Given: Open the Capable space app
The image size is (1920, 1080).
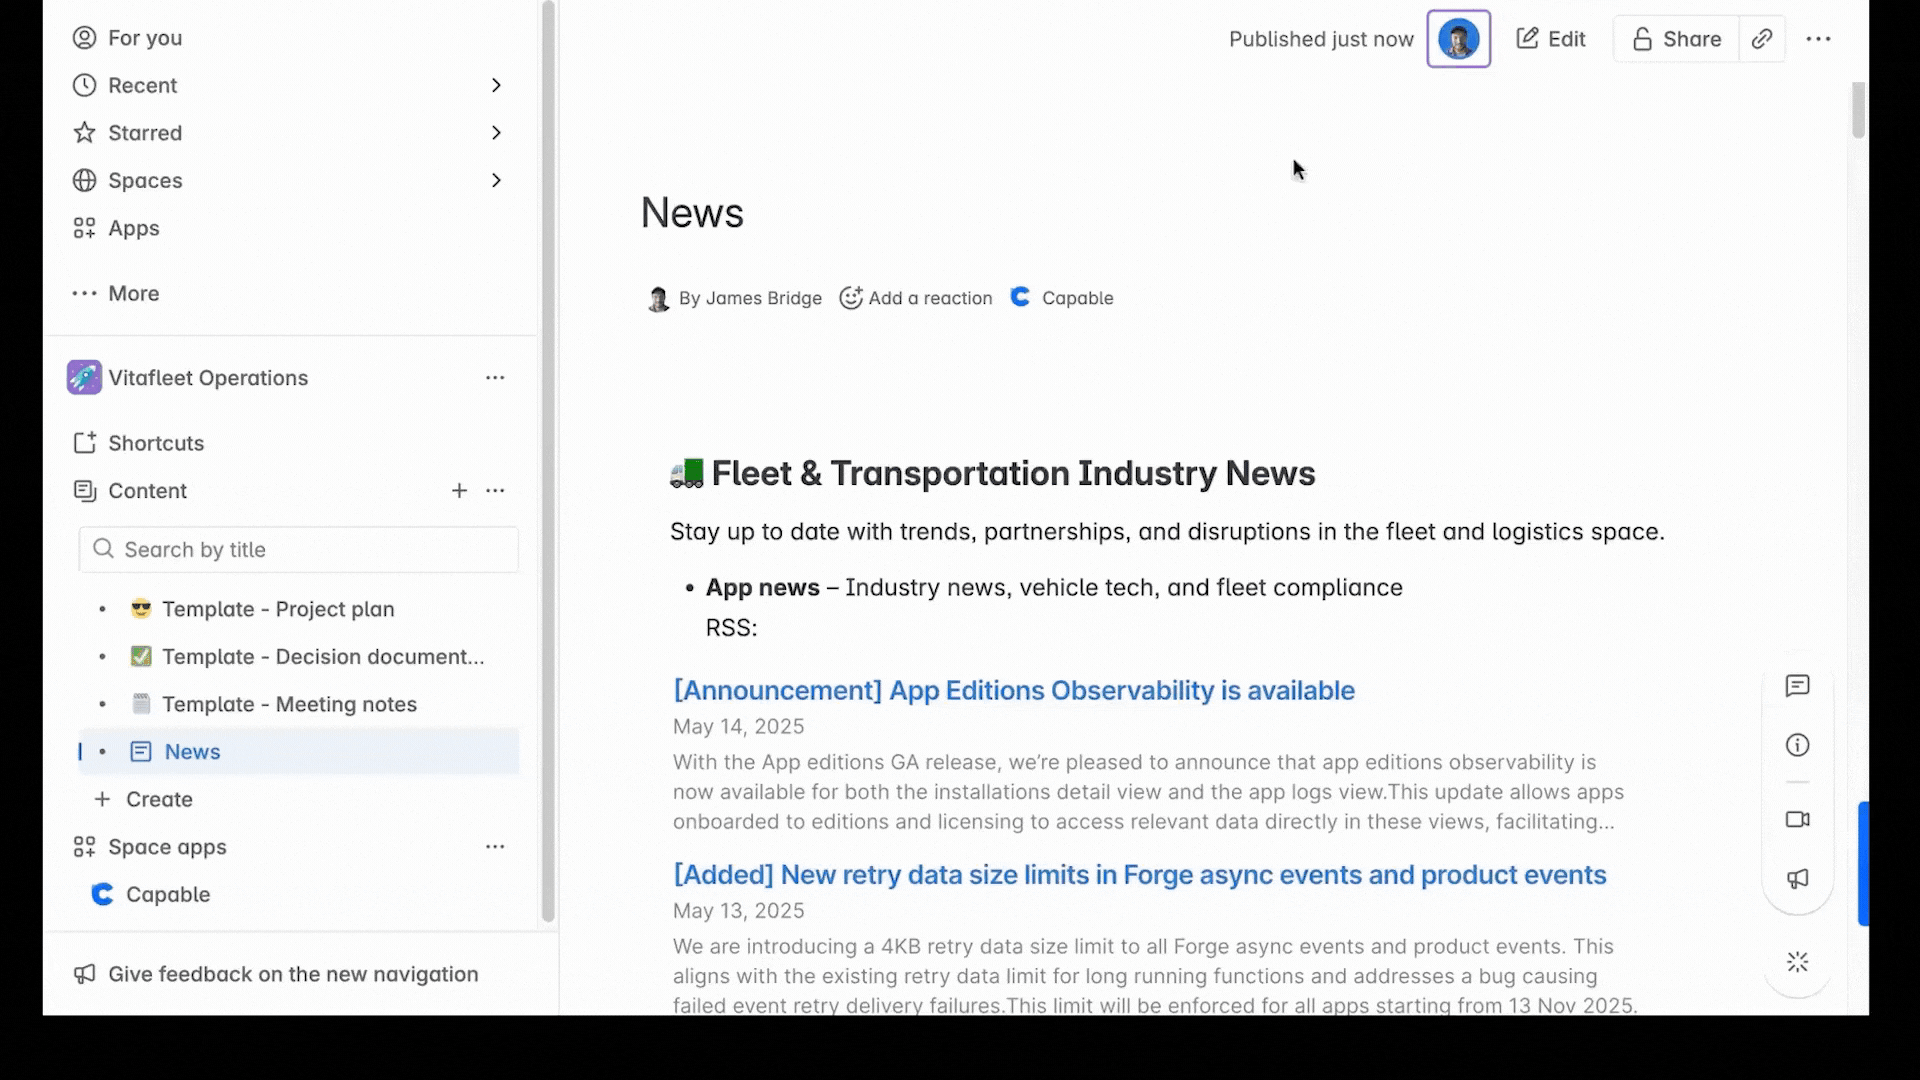Looking at the screenshot, I should [x=167, y=894].
